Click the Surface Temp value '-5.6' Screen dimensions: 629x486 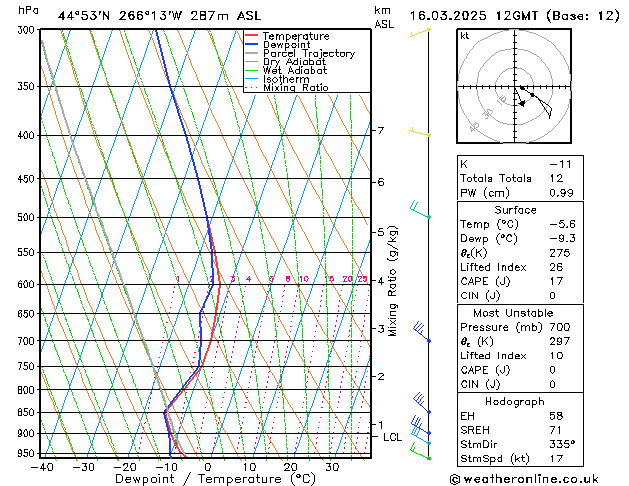(562, 224)
